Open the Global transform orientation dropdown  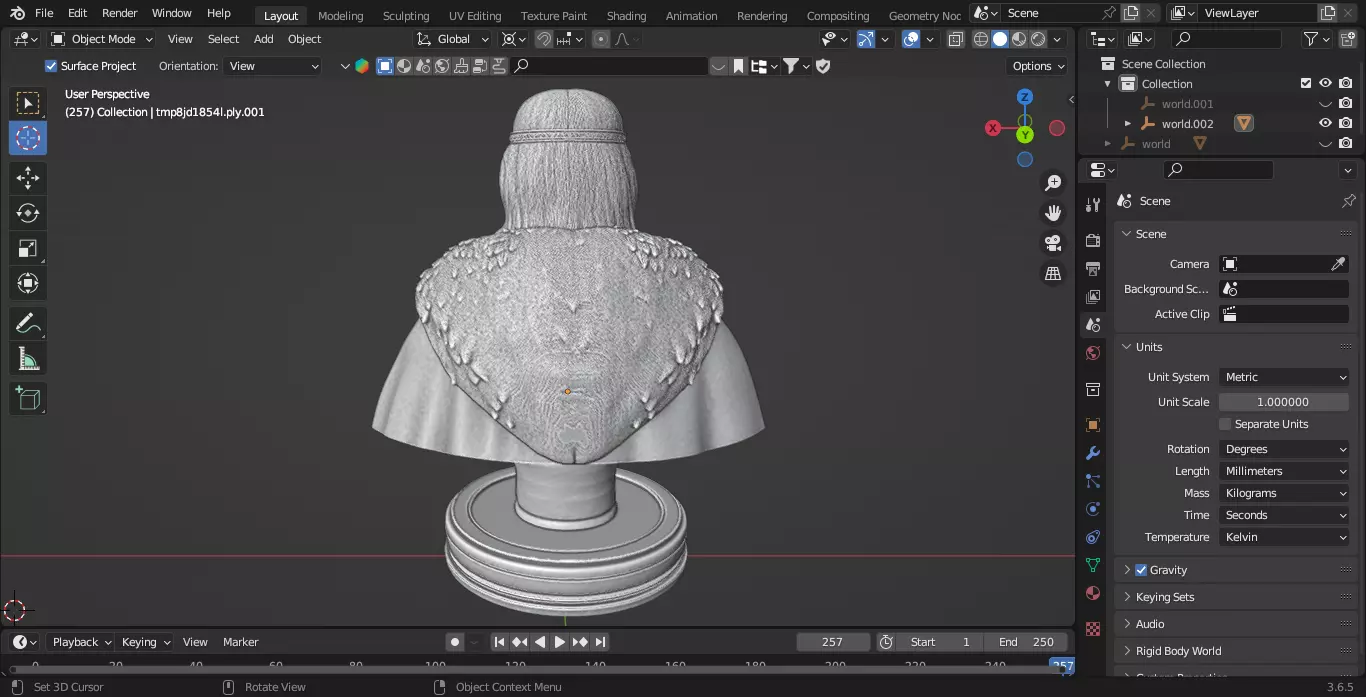(453, 39)
